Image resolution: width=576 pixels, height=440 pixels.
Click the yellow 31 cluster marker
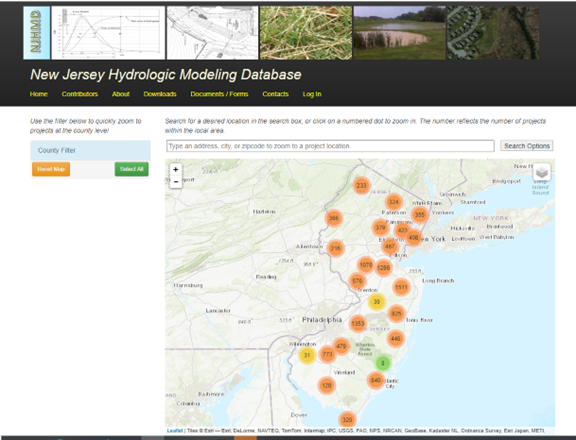click(x=307, y=355)
